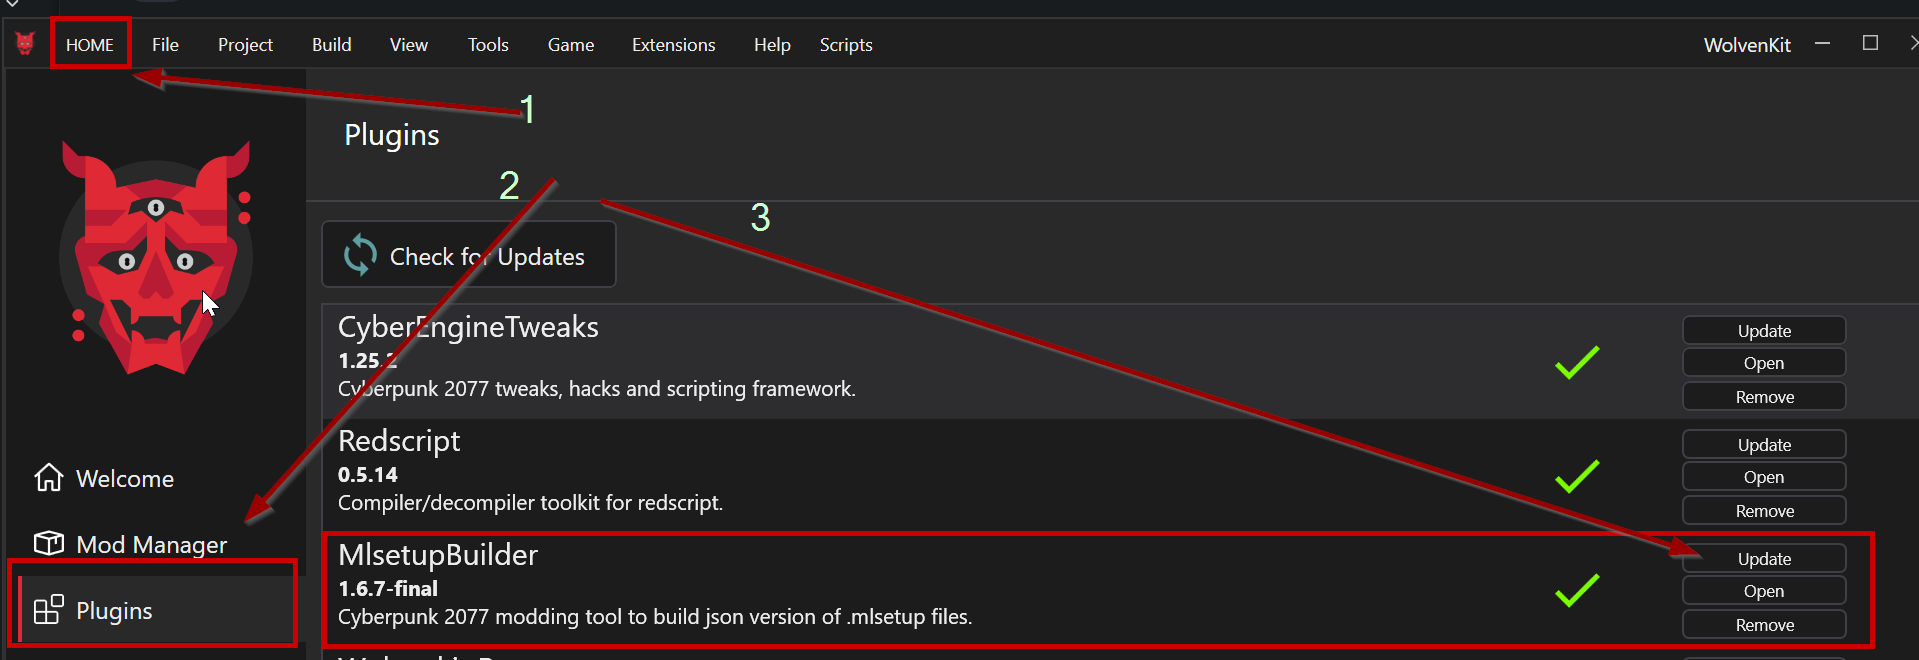Click the large red oni mask logo
This screenshot has height=660, width=1919.
click(x=156, y=258)
